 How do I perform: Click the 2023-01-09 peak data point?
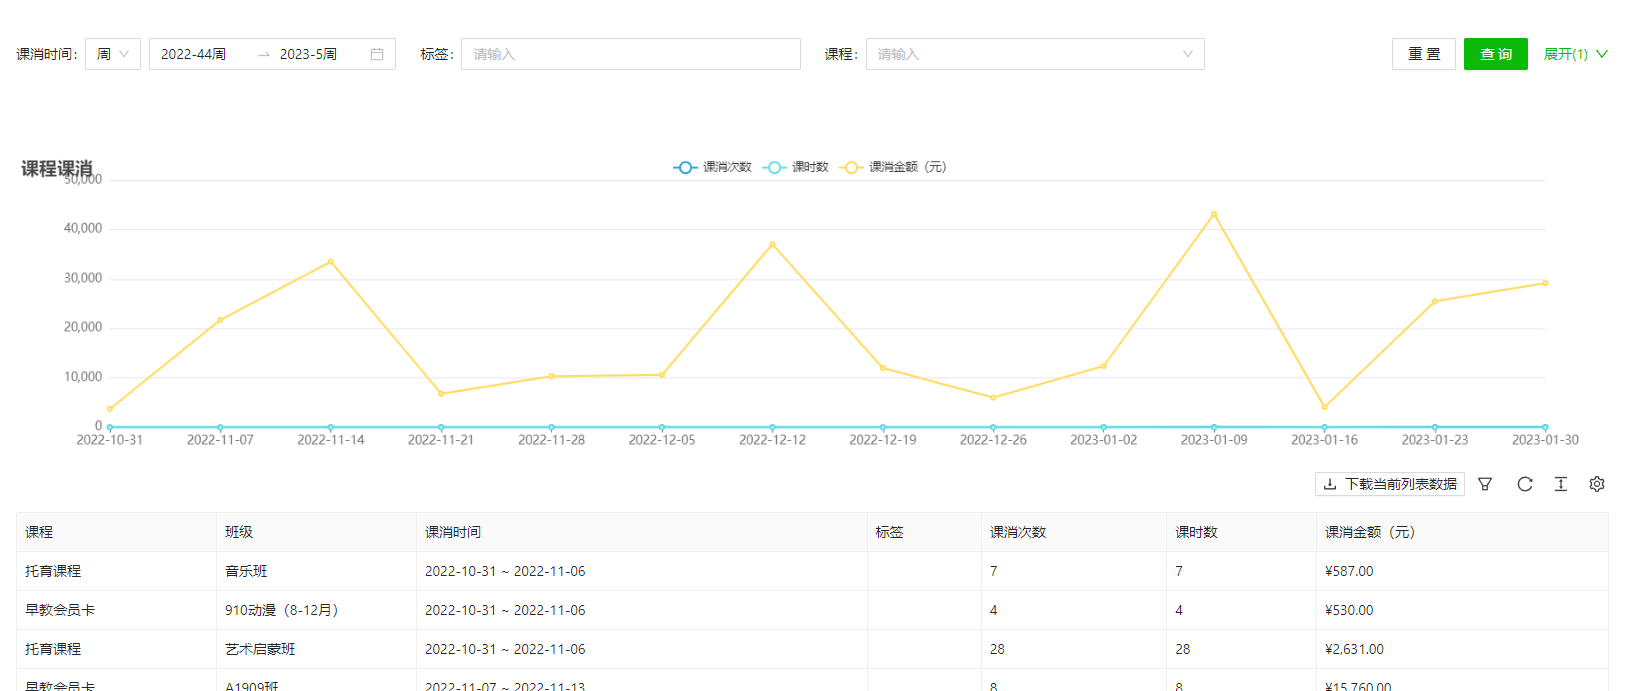point(1214,214)
